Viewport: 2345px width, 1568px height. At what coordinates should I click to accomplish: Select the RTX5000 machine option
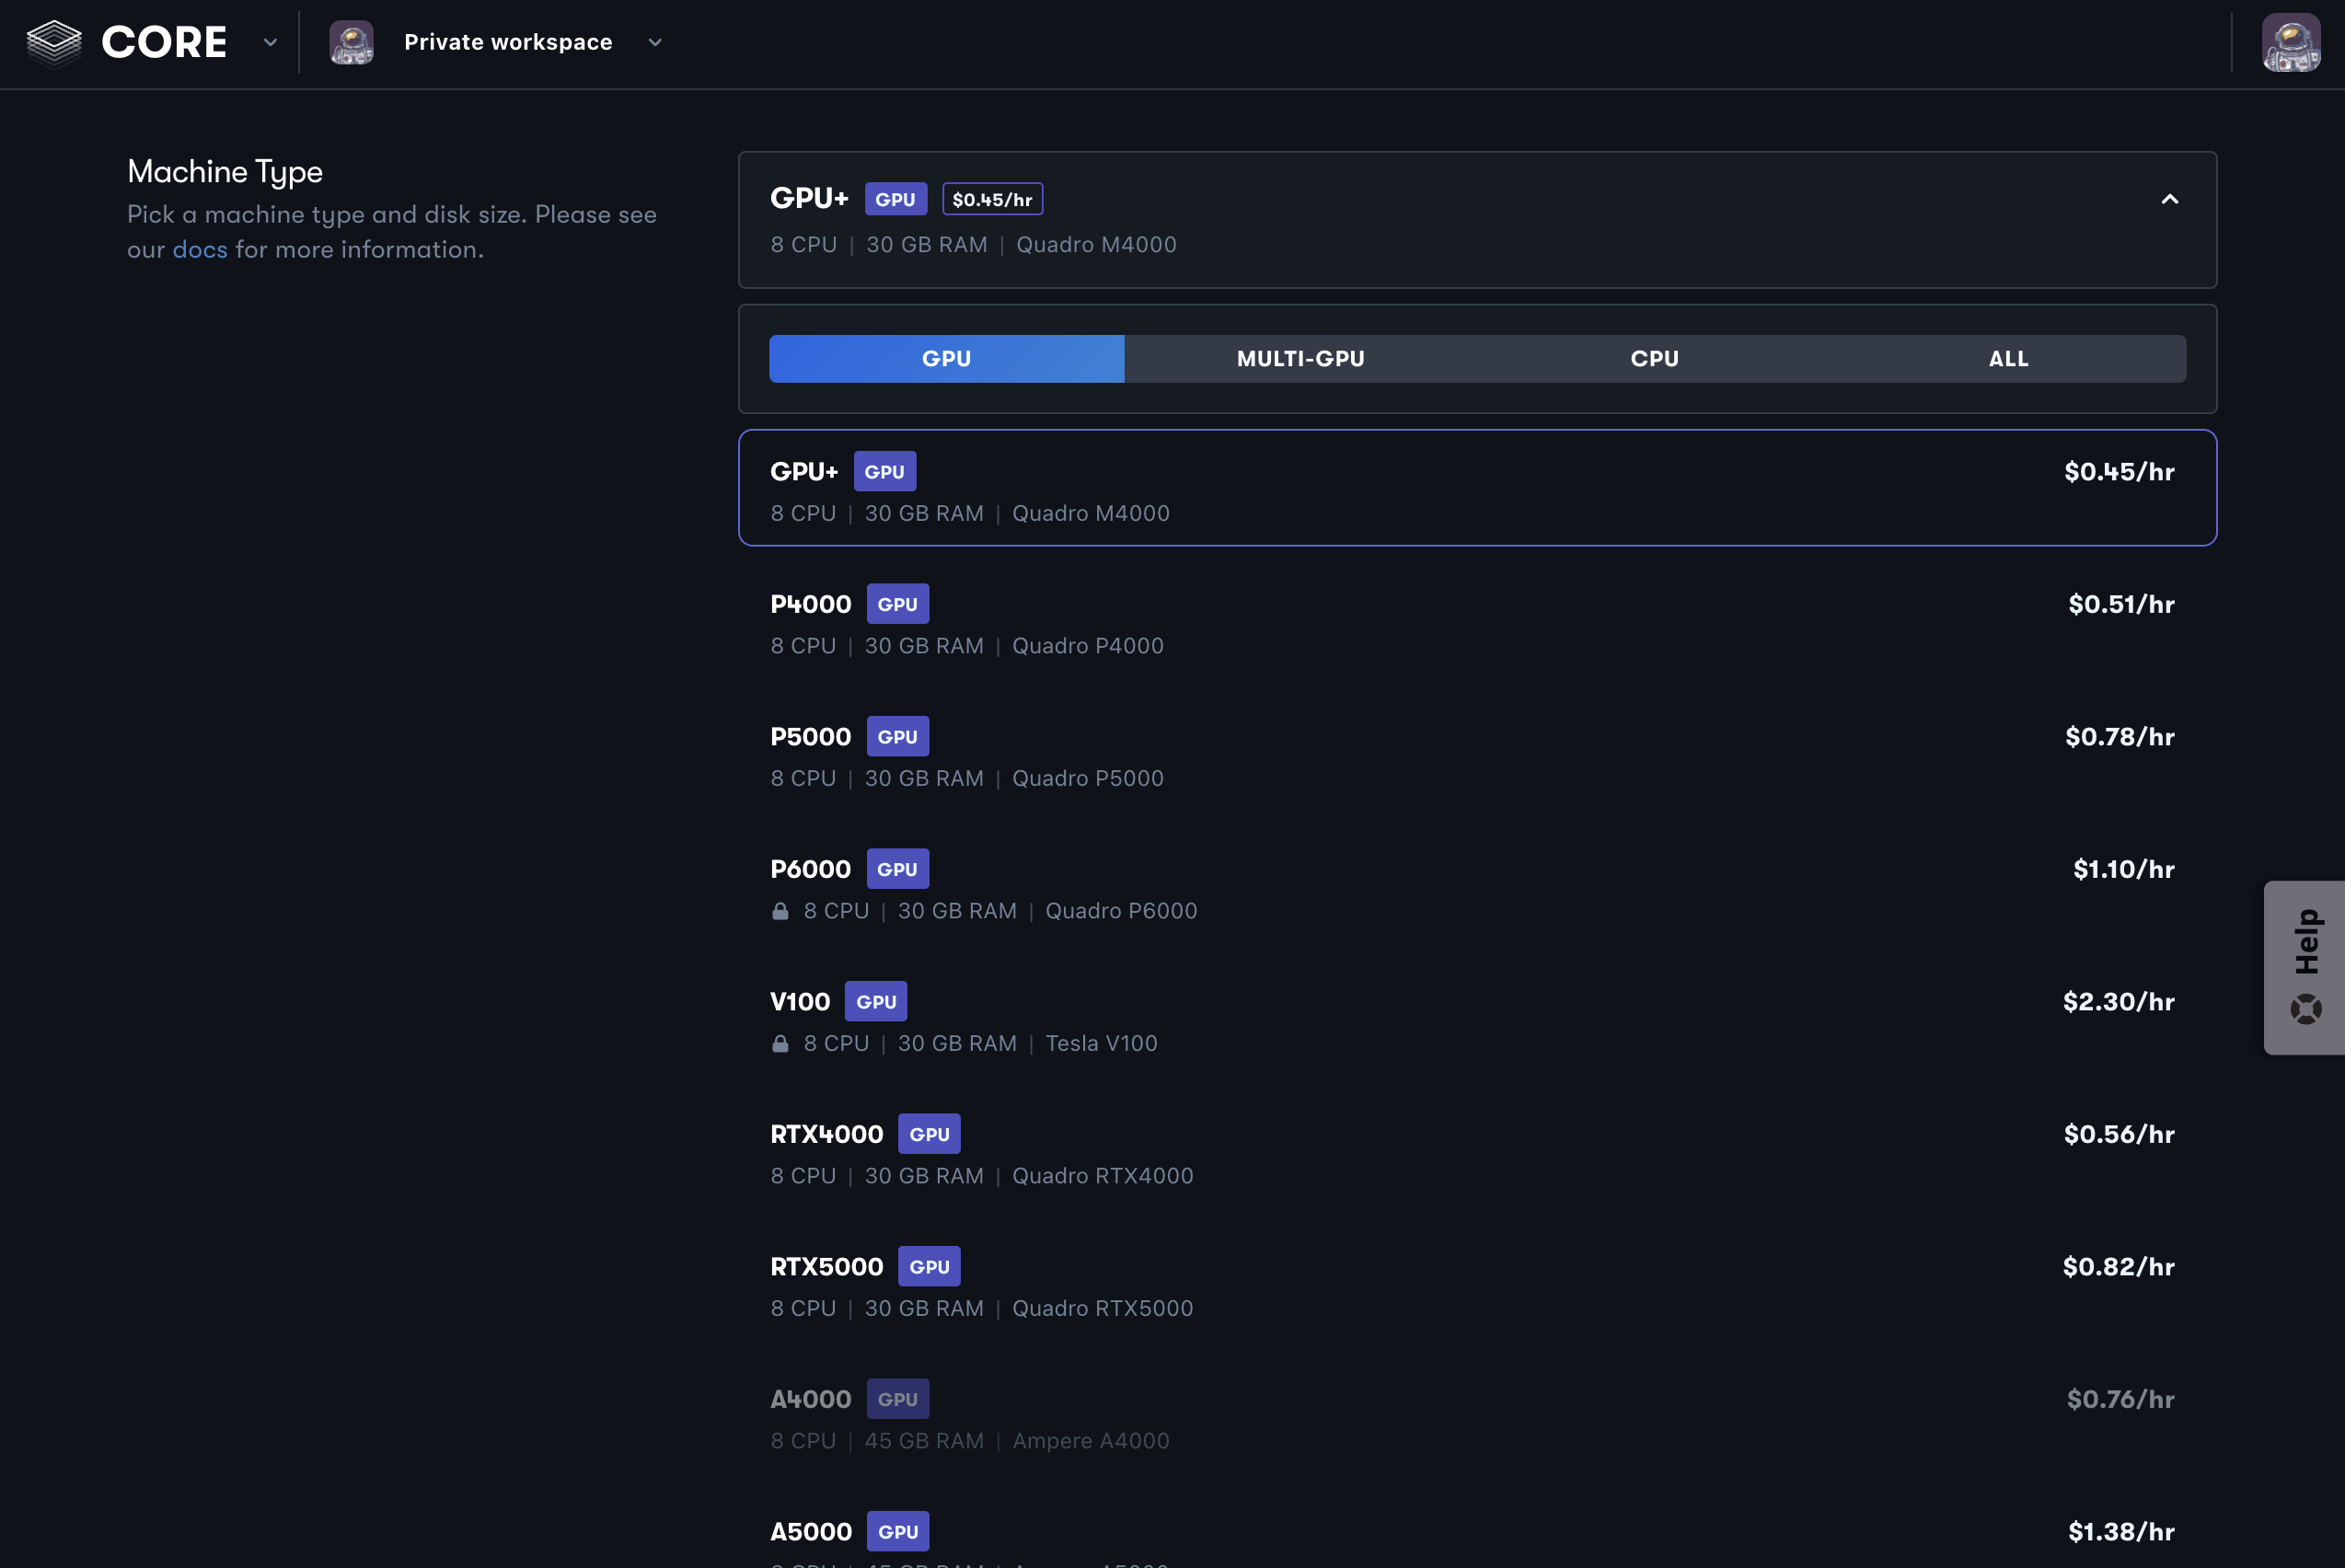[x=1477, y=1283]
